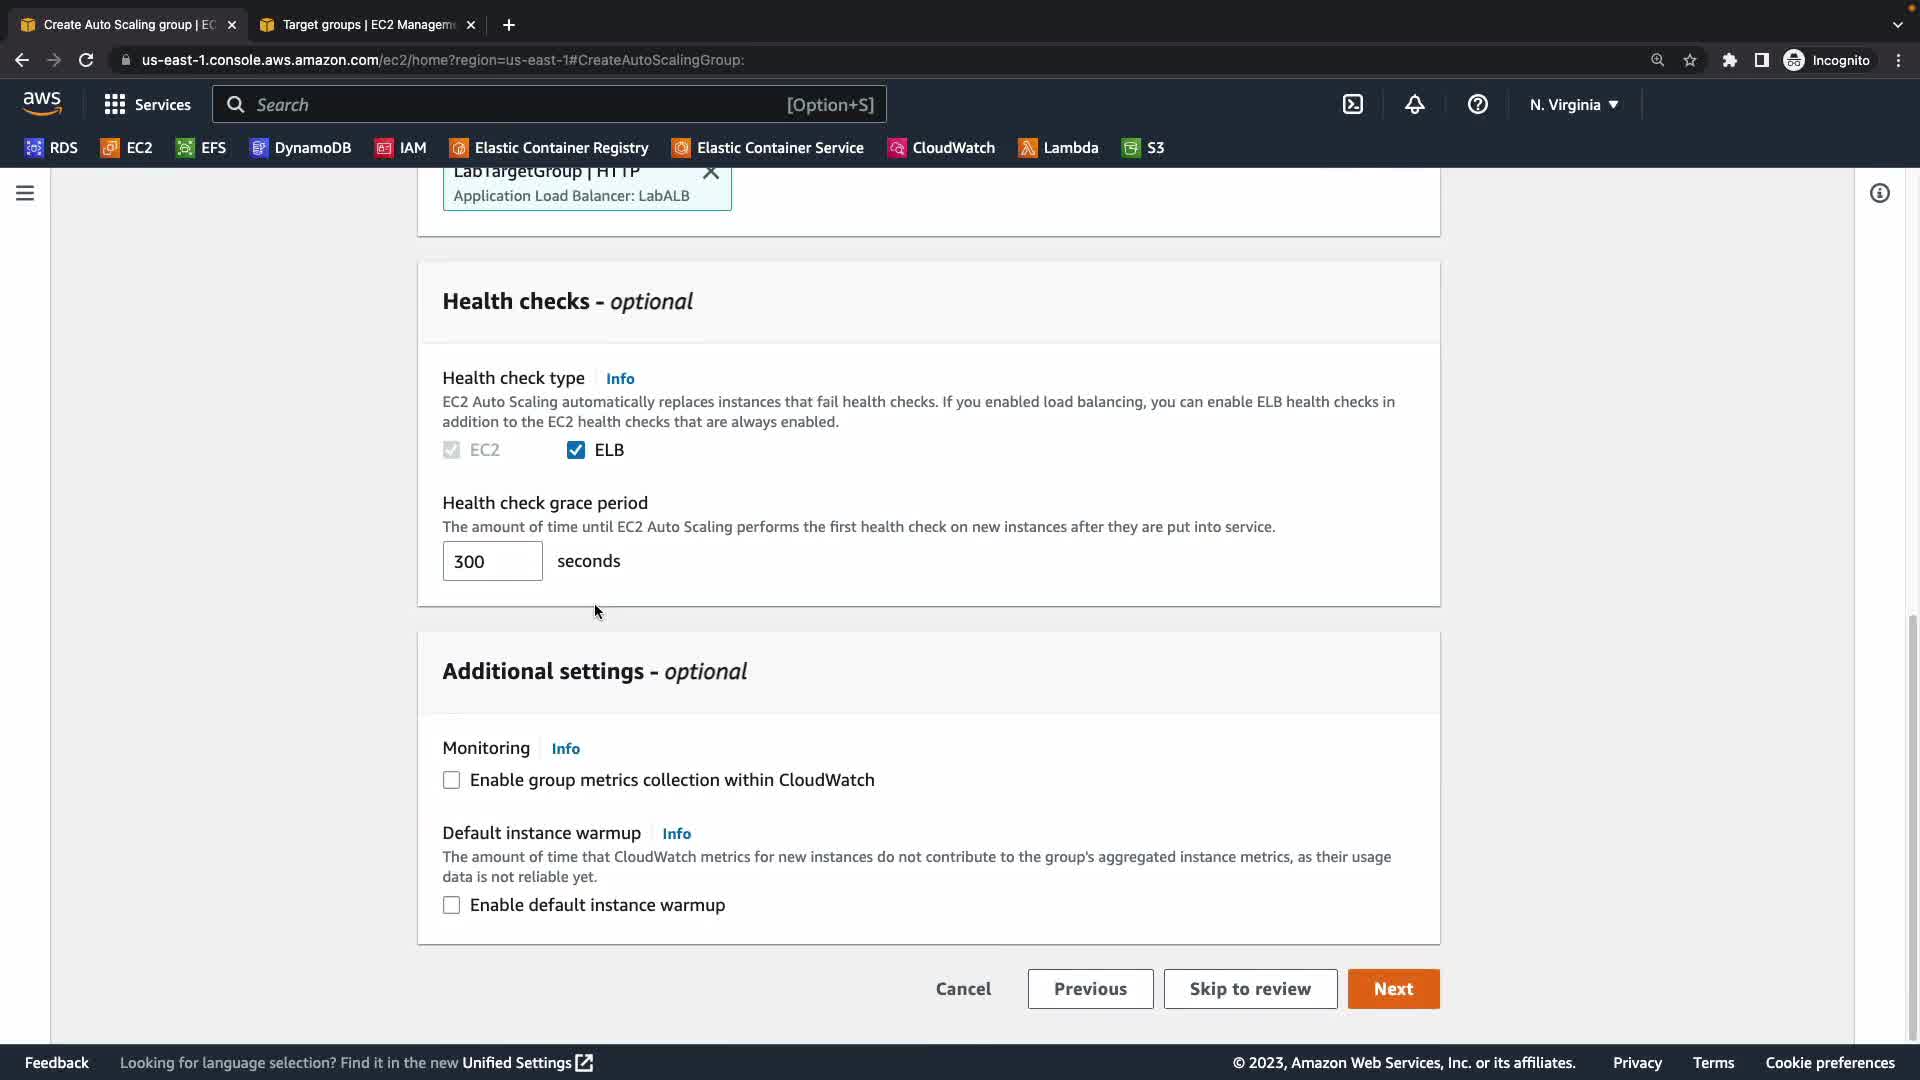This screenshot has width=1920, height=1080.
Task: Open the side navigation hamburger menu
Action: point(25,193)
